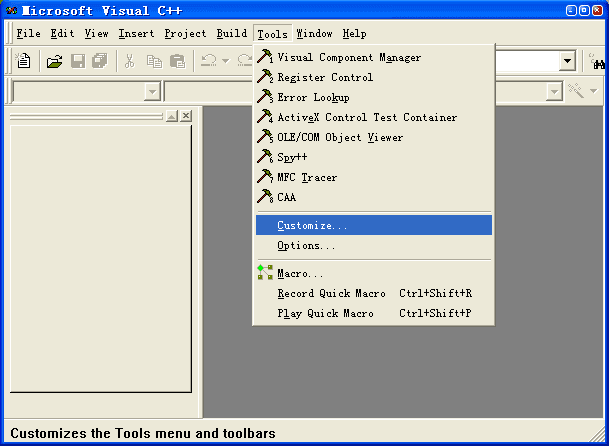The height and width of the screenshot is (446, 609).
Task: Click hammer icon beside ActiveX Control Test Container
Action: 265,117
